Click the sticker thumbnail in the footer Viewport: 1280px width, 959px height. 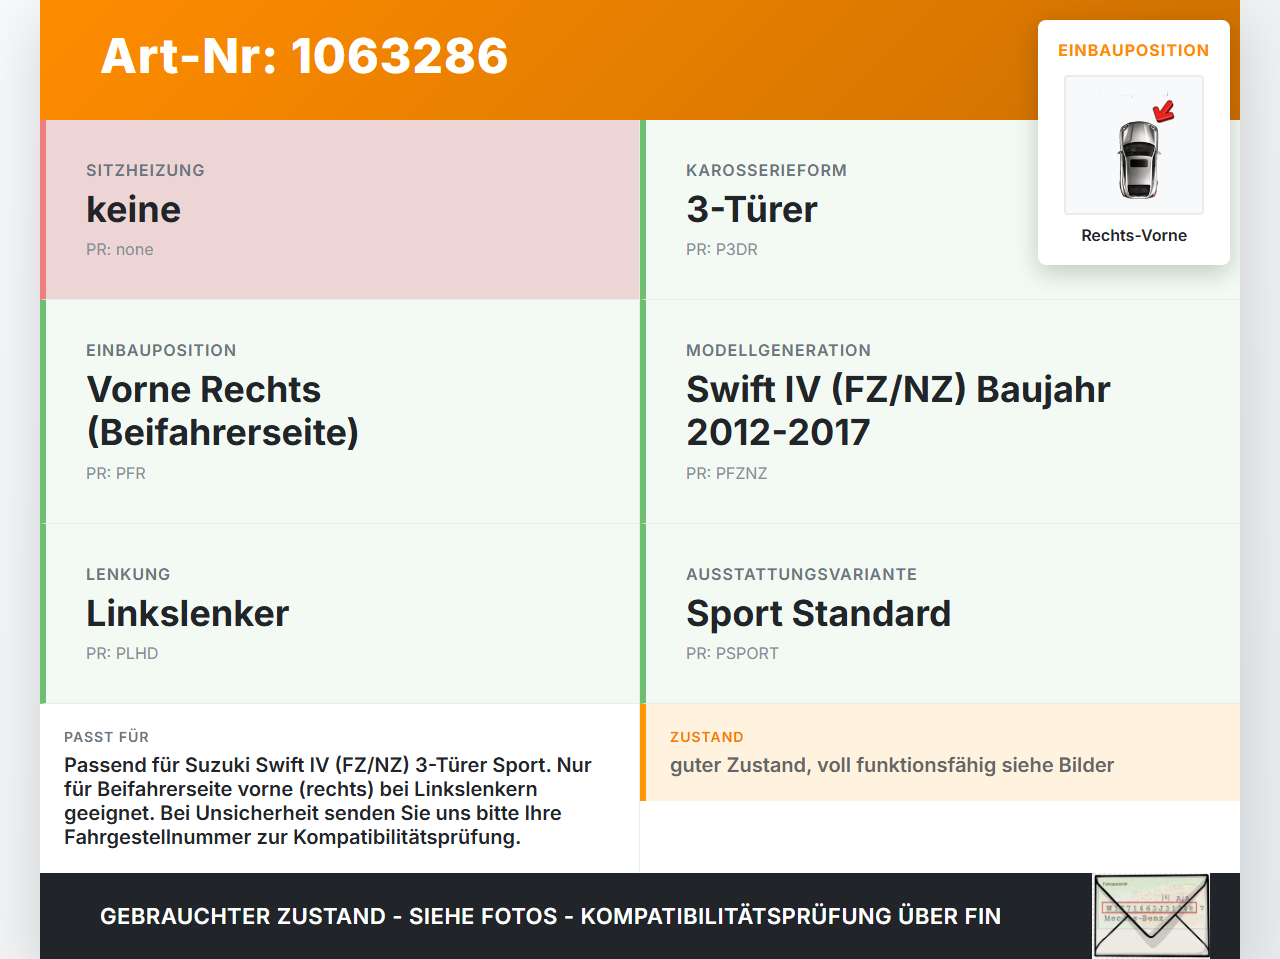point(1152,916)
